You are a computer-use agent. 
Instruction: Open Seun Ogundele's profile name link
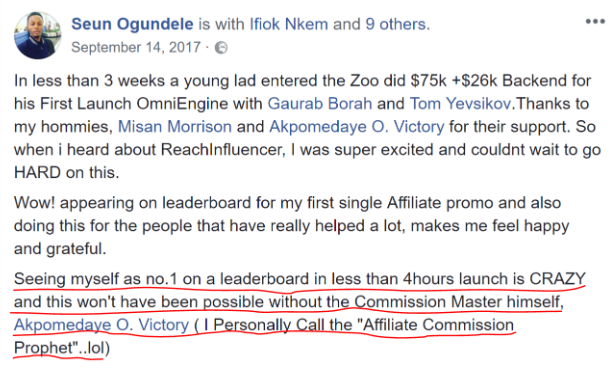pos(132,24)
